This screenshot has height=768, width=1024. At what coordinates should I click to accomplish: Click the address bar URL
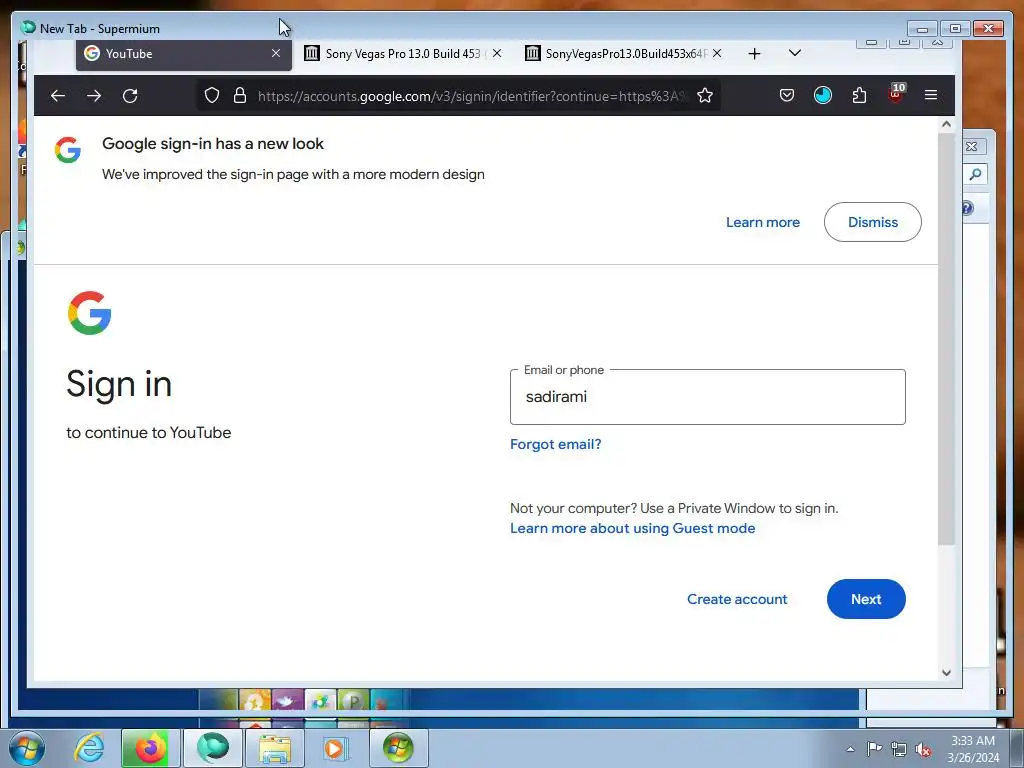[470, 96]
